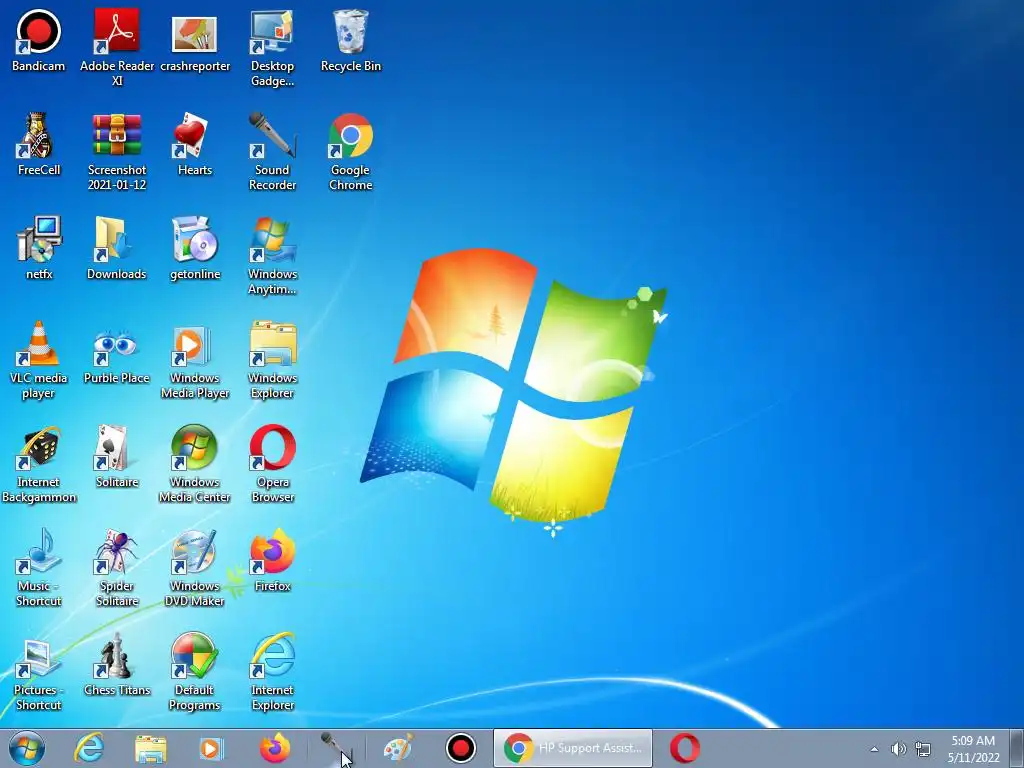Select the getonline desktop icon
This screenshot has height=768, width=1024.
[x=195, y=249]
